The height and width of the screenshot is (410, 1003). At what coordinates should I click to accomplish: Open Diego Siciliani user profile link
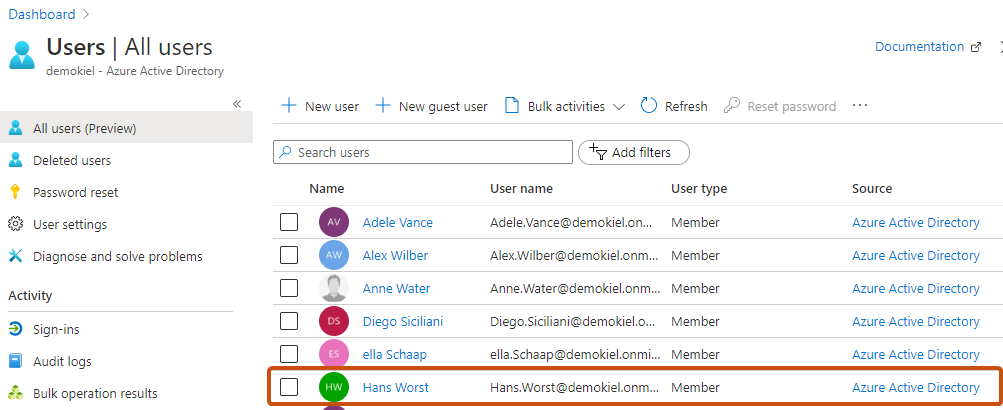click(403, 321)
